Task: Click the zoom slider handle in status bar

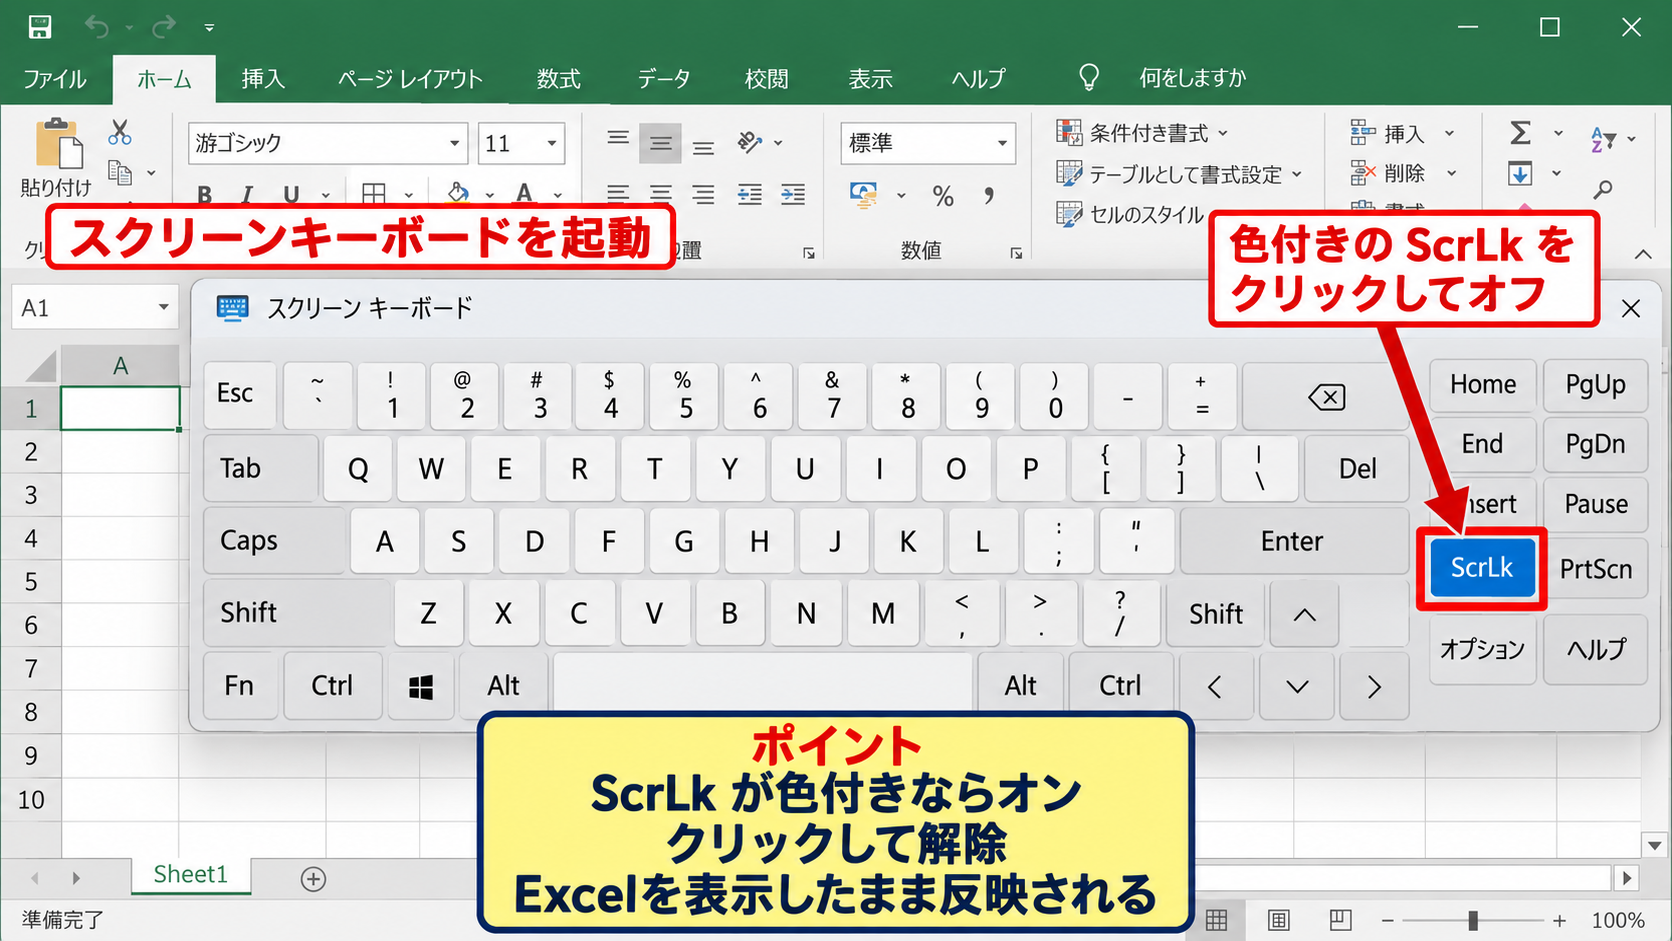Action: click(x=1473, y=920)
